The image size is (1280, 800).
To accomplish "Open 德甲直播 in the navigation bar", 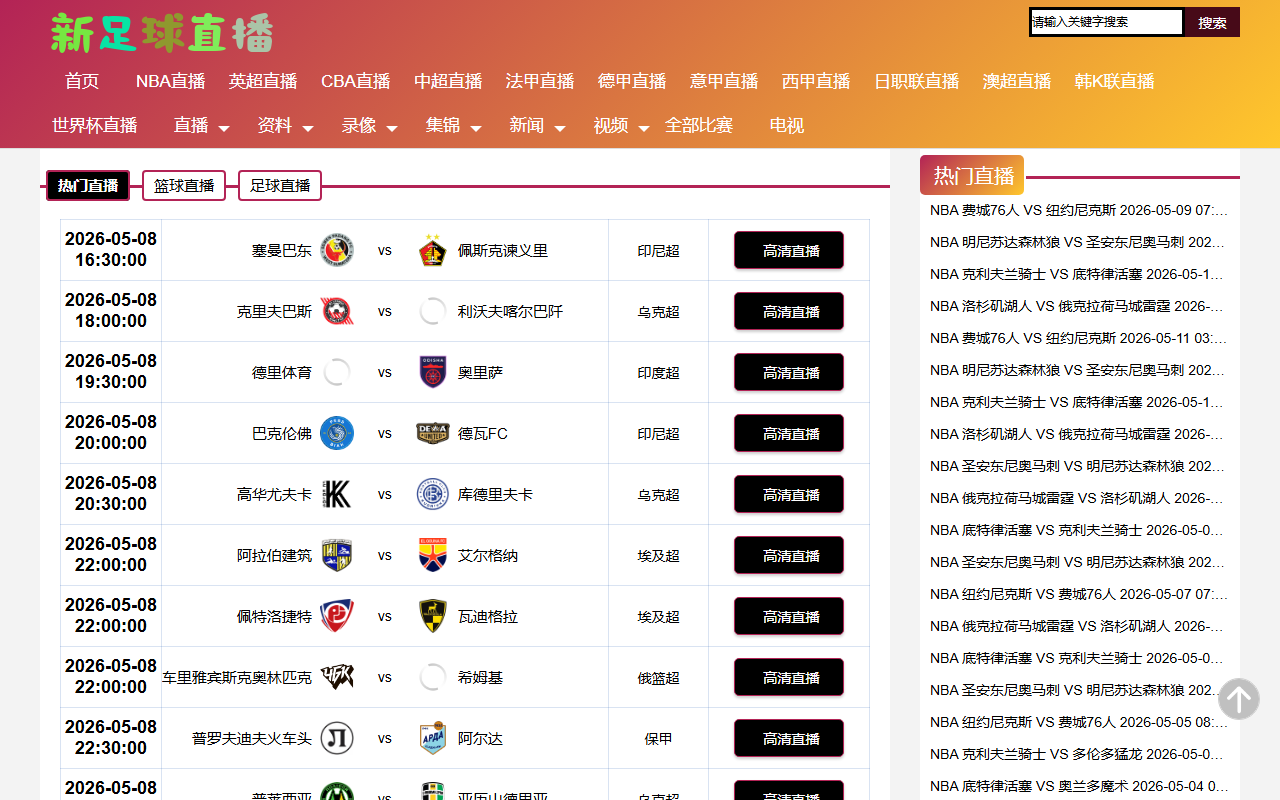I will [632, 81].
